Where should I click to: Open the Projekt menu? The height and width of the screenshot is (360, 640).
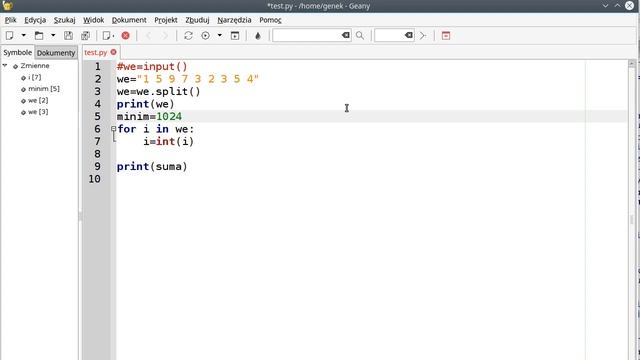pyautogui.click(x=166, y=20)
